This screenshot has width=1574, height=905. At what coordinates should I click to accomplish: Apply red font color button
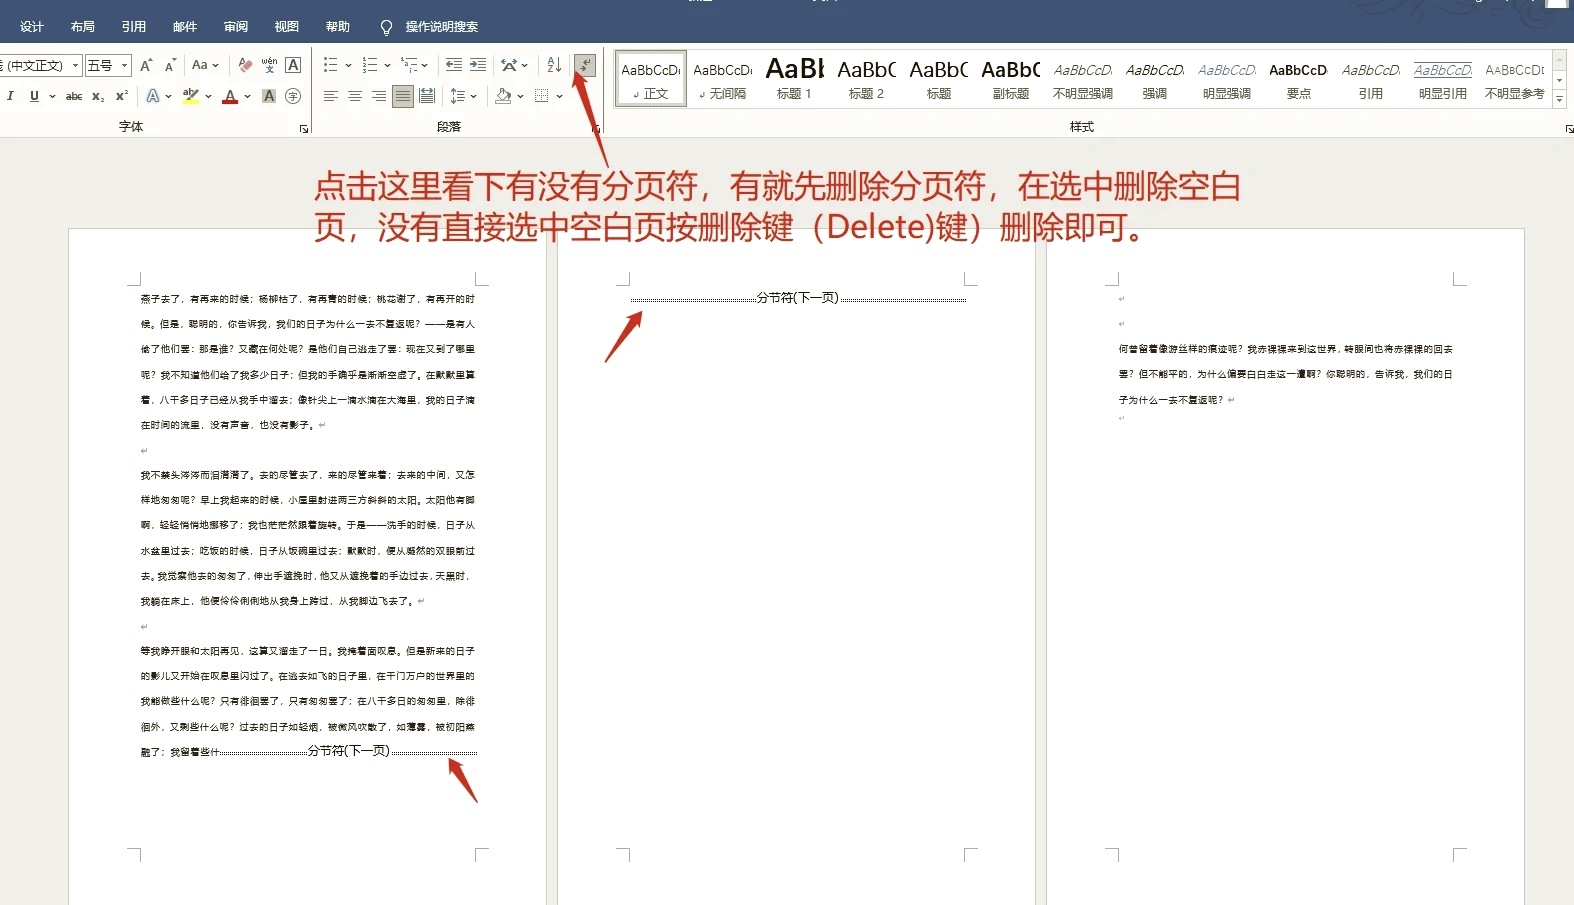coord(230,96)
